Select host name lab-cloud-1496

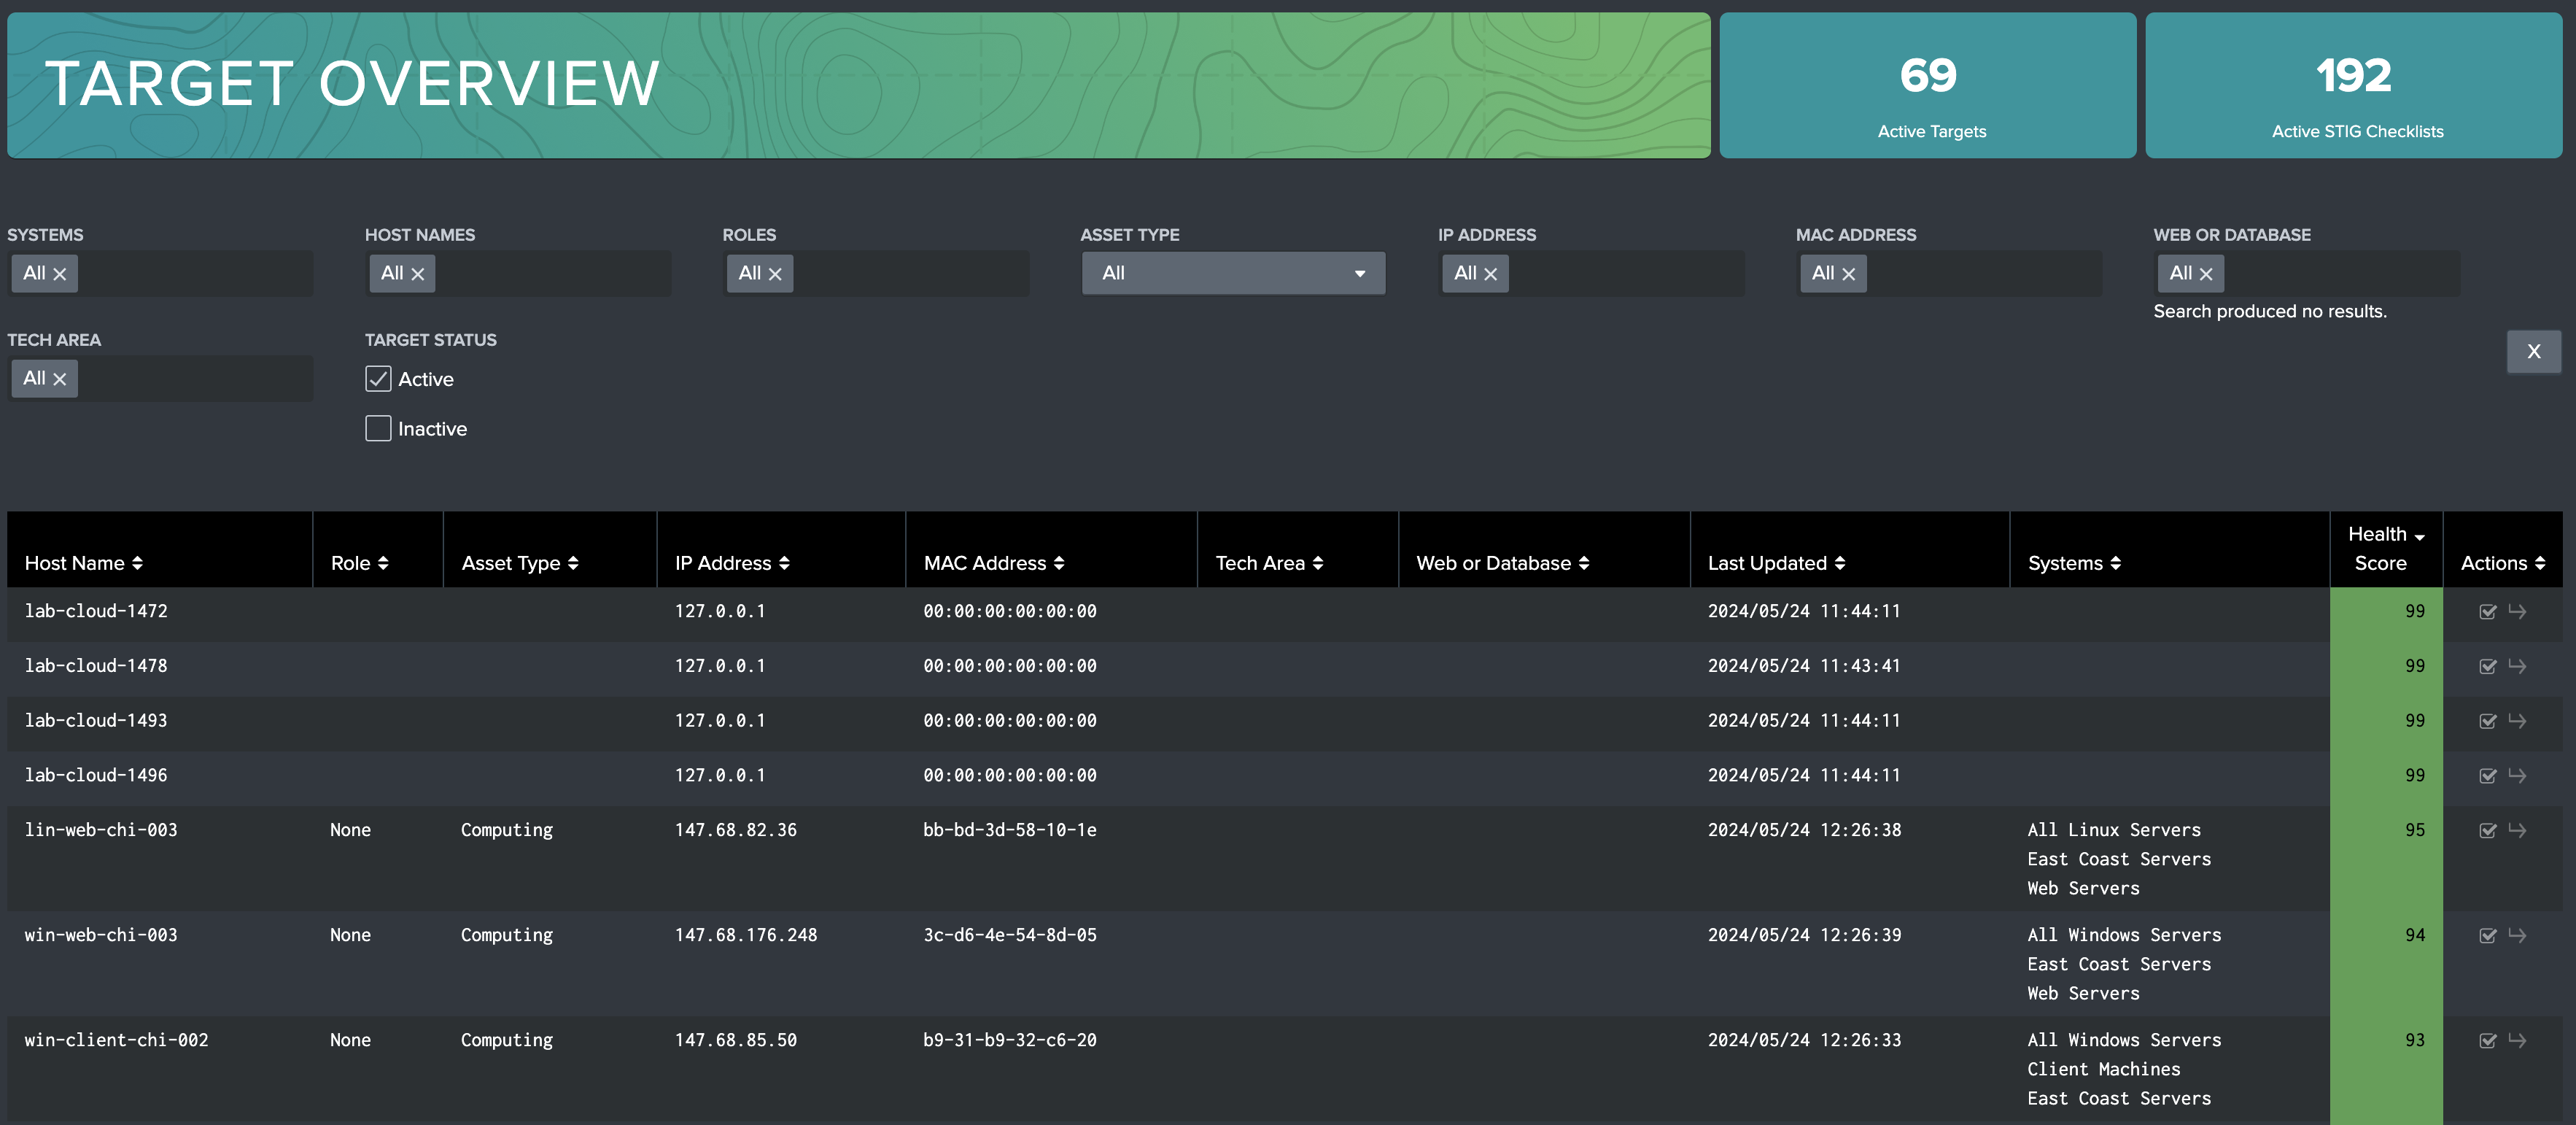pos(96,775)
